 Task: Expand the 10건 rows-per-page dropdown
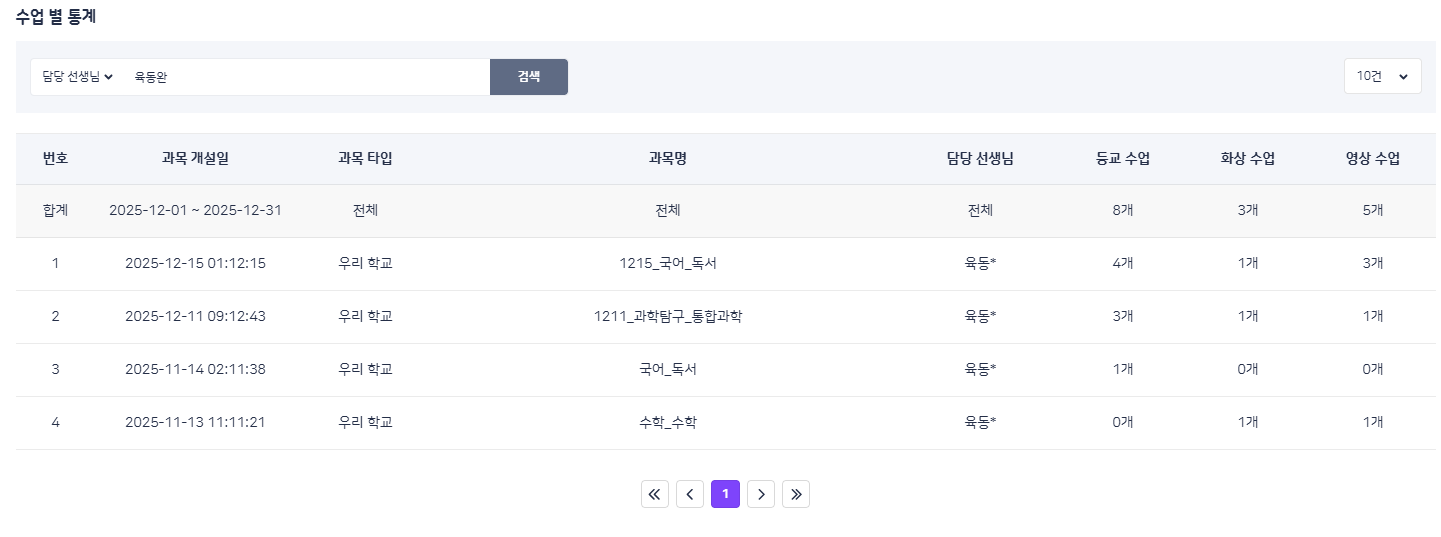click(1382, 77)
